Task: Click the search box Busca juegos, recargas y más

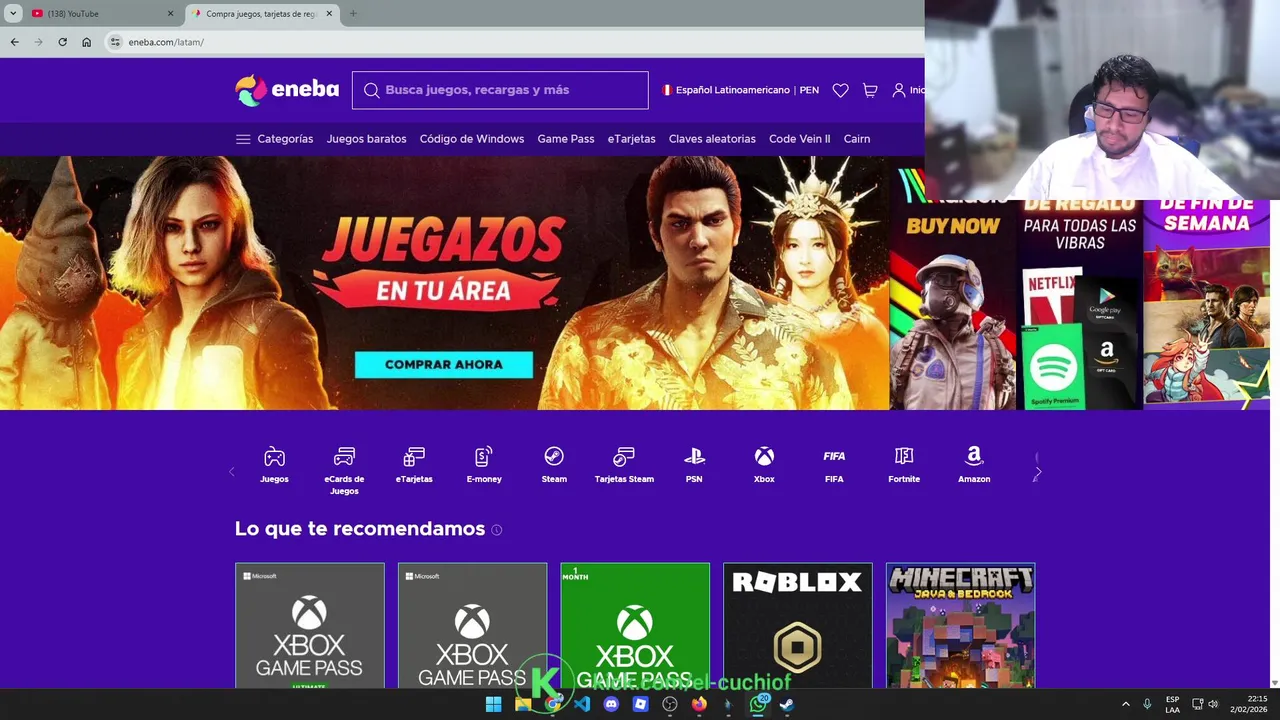Action: click(500, 90)
